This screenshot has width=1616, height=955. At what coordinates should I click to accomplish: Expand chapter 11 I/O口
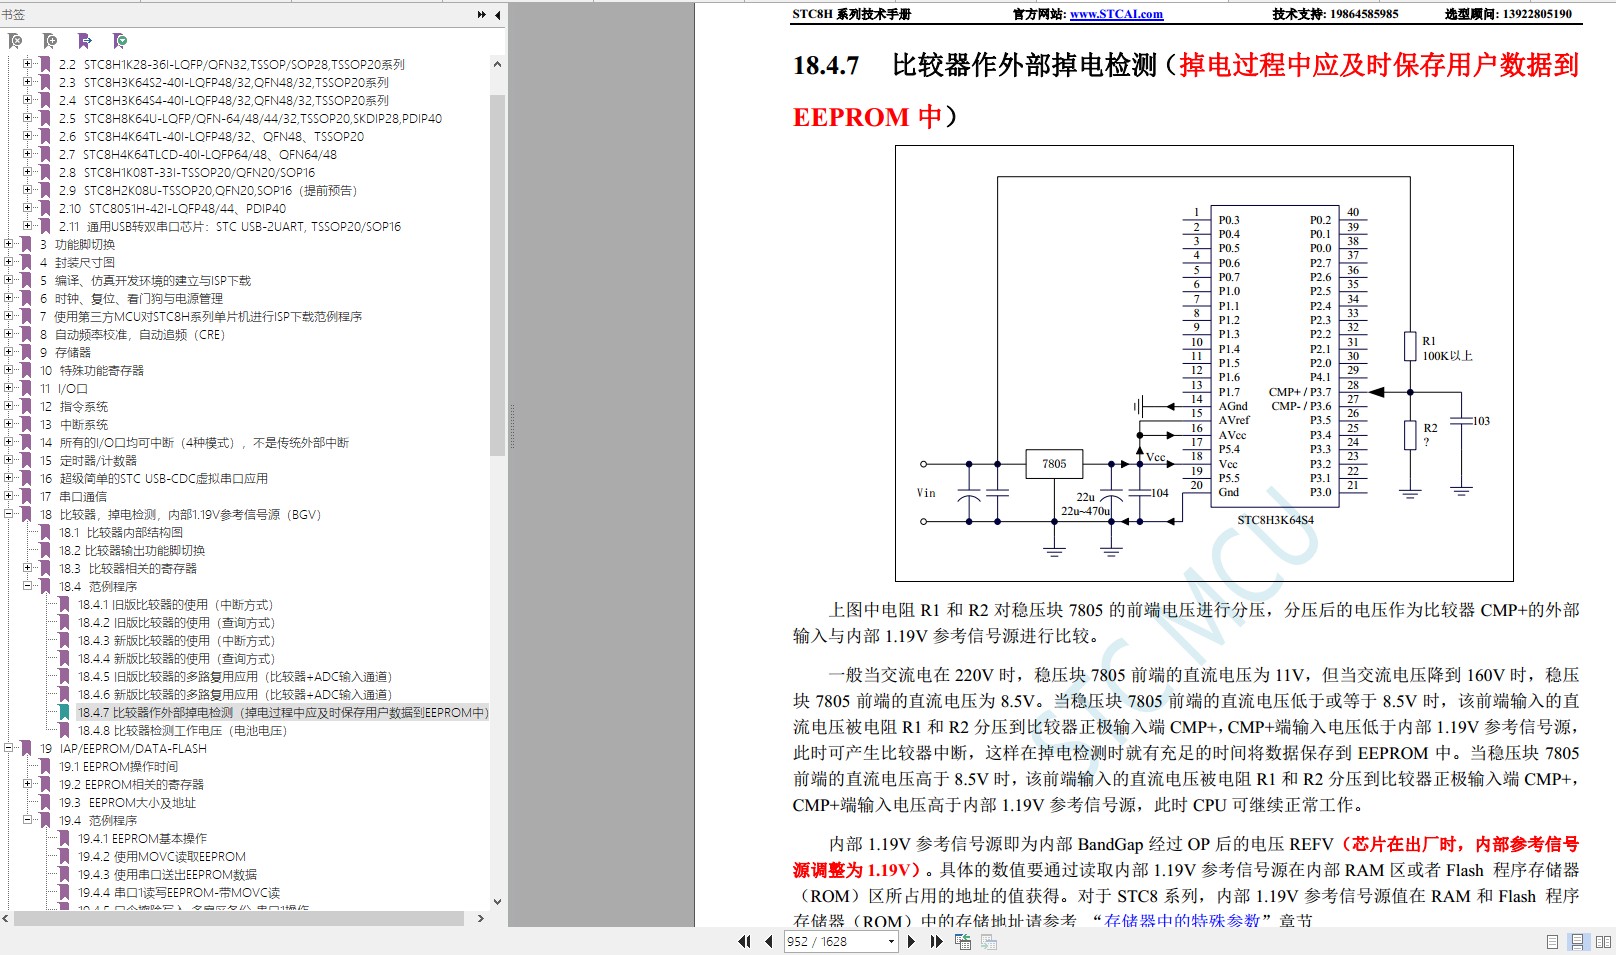pyautogui.click(x=9, y=388)
